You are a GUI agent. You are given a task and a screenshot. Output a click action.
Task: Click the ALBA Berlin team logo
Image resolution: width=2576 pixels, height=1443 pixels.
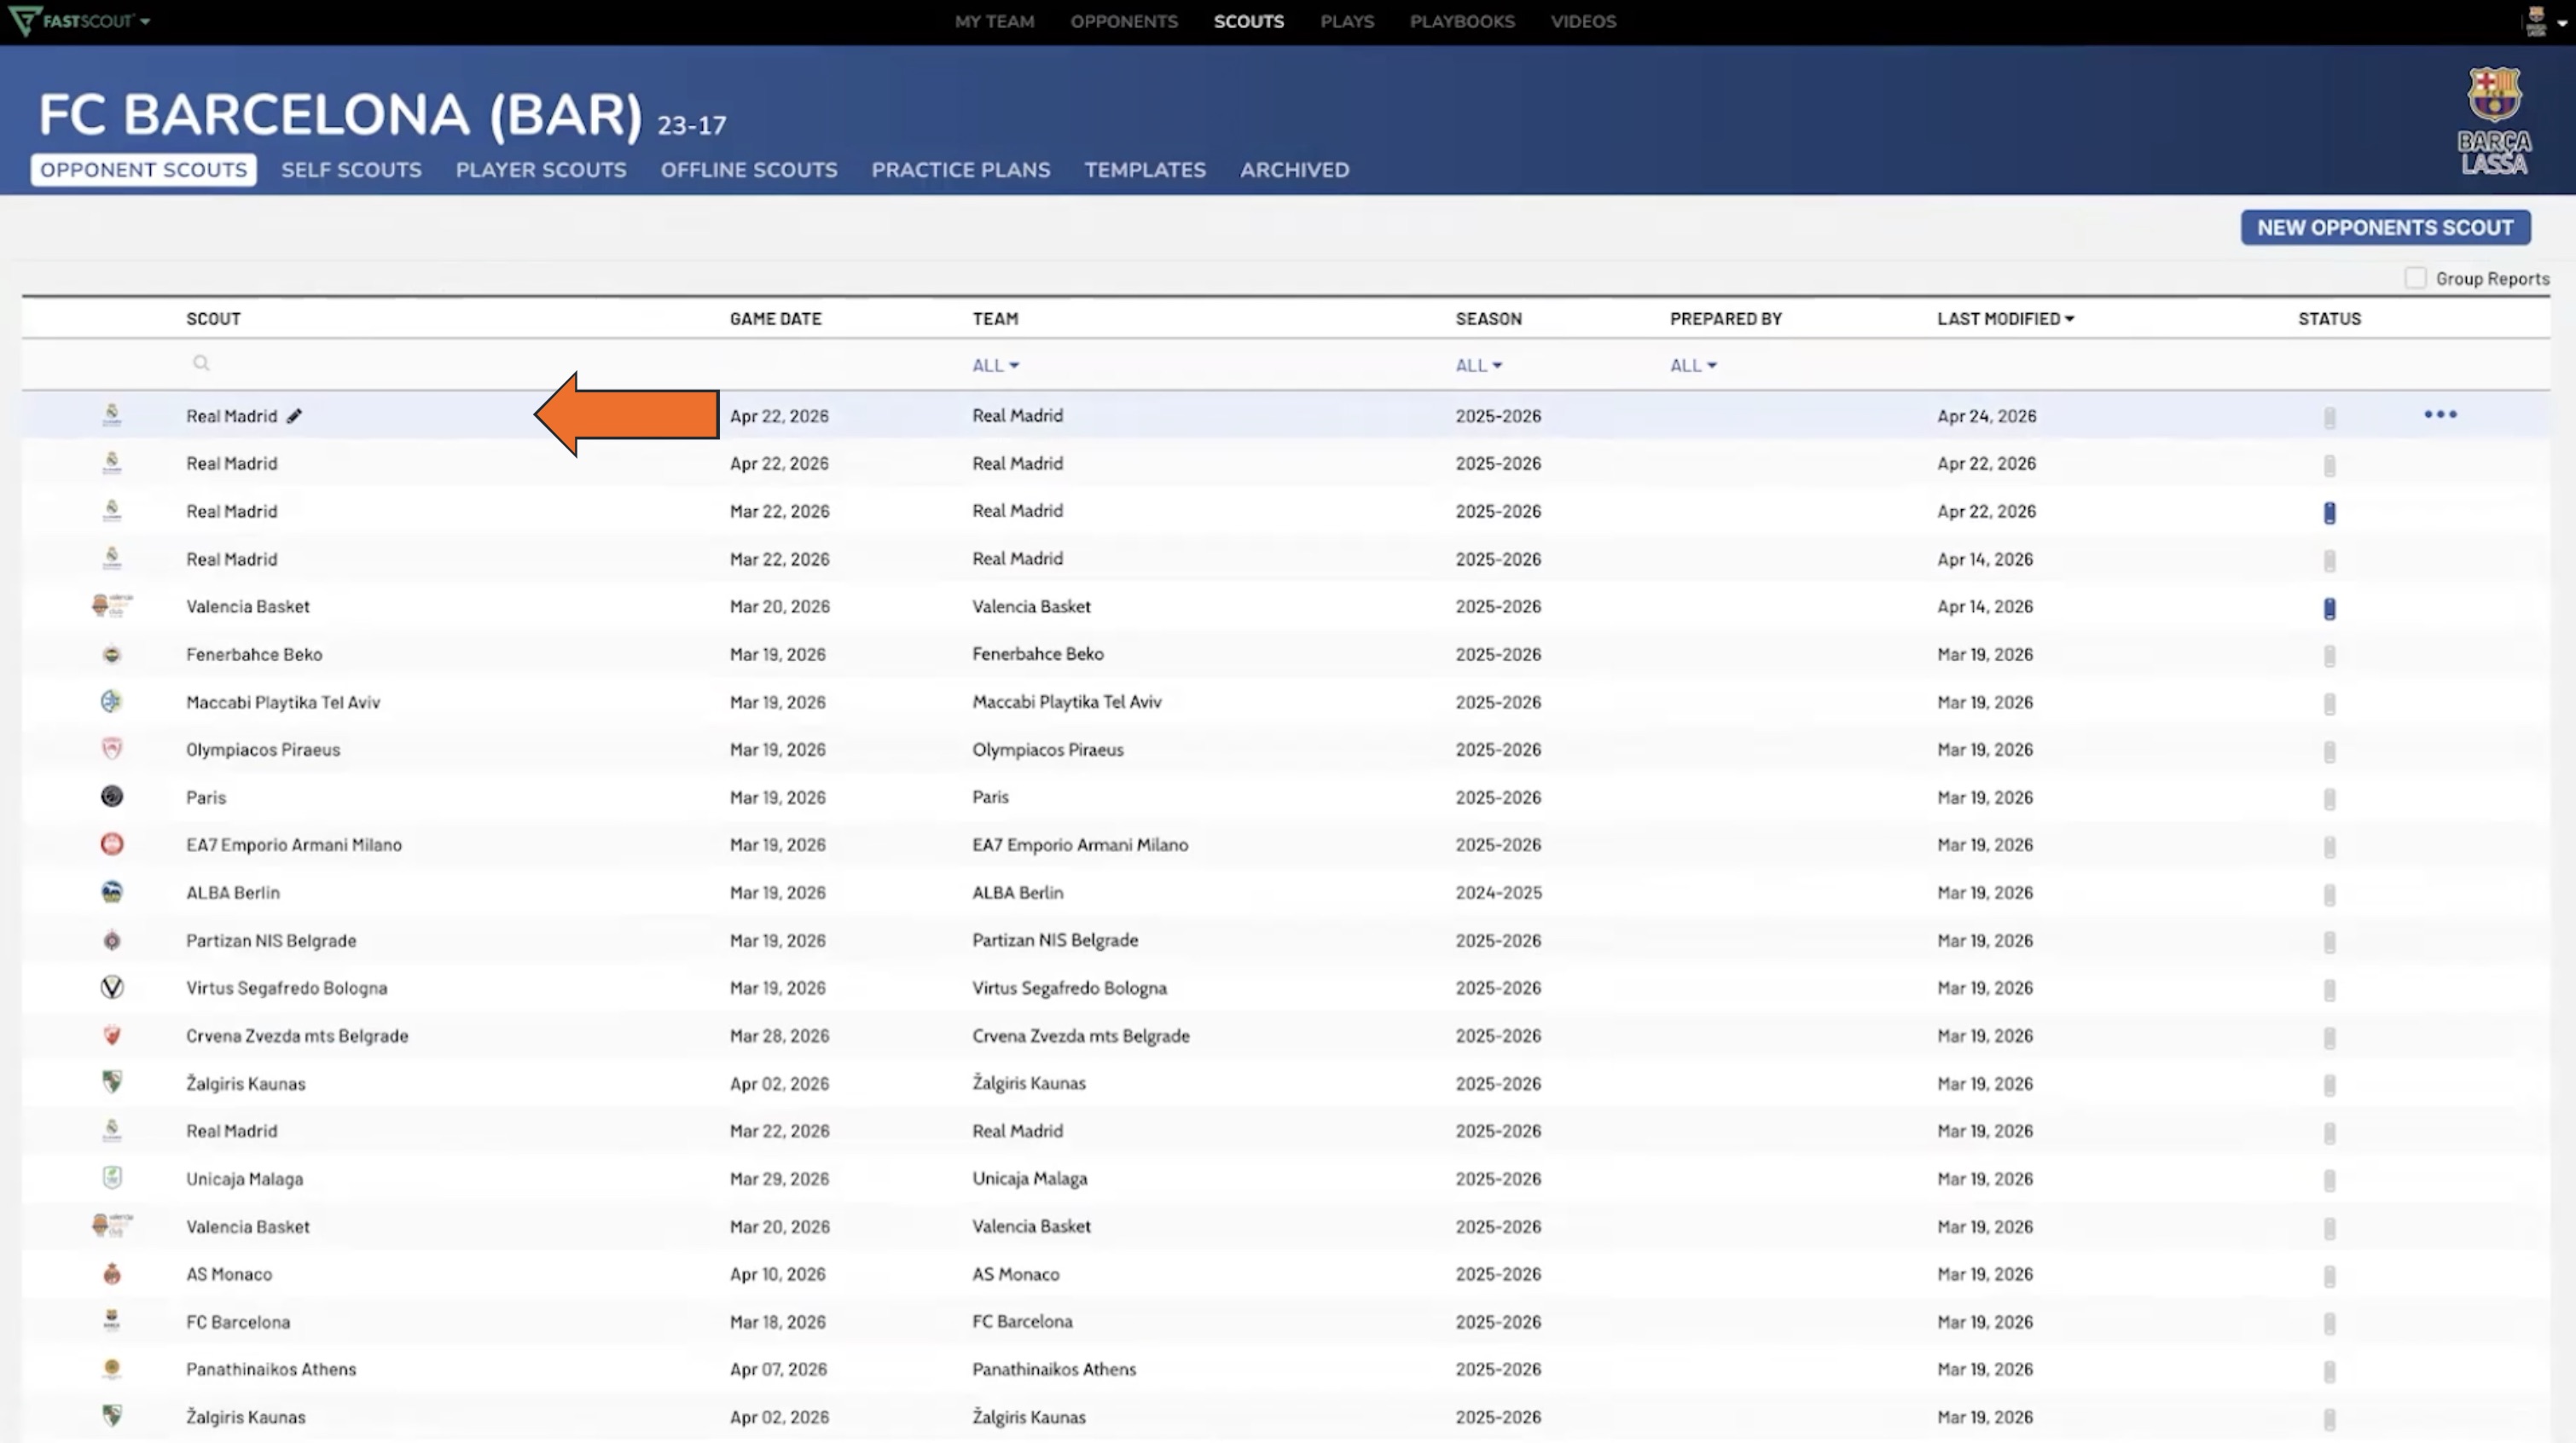(112, 892)
